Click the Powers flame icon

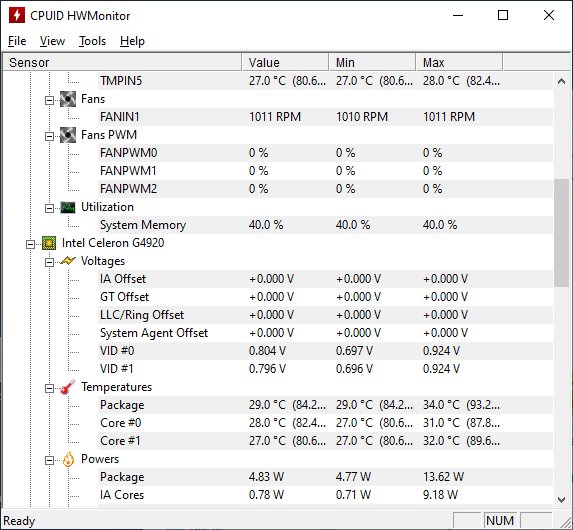click(x=68, y=459)
